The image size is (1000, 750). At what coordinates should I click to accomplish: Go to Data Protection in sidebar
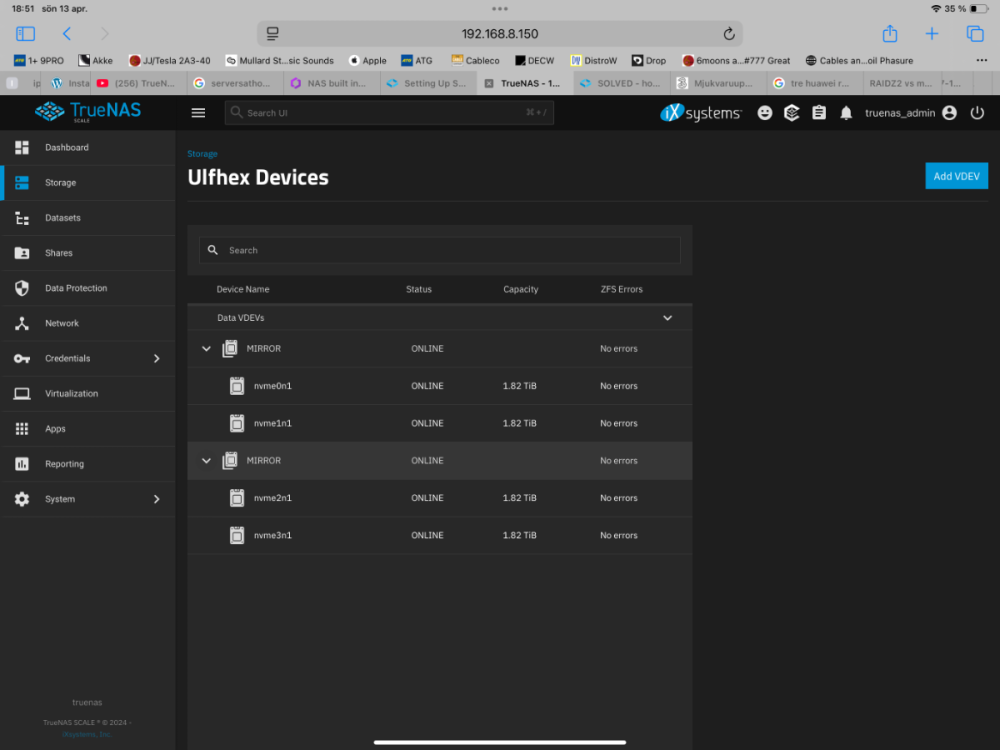click(76, 288)
